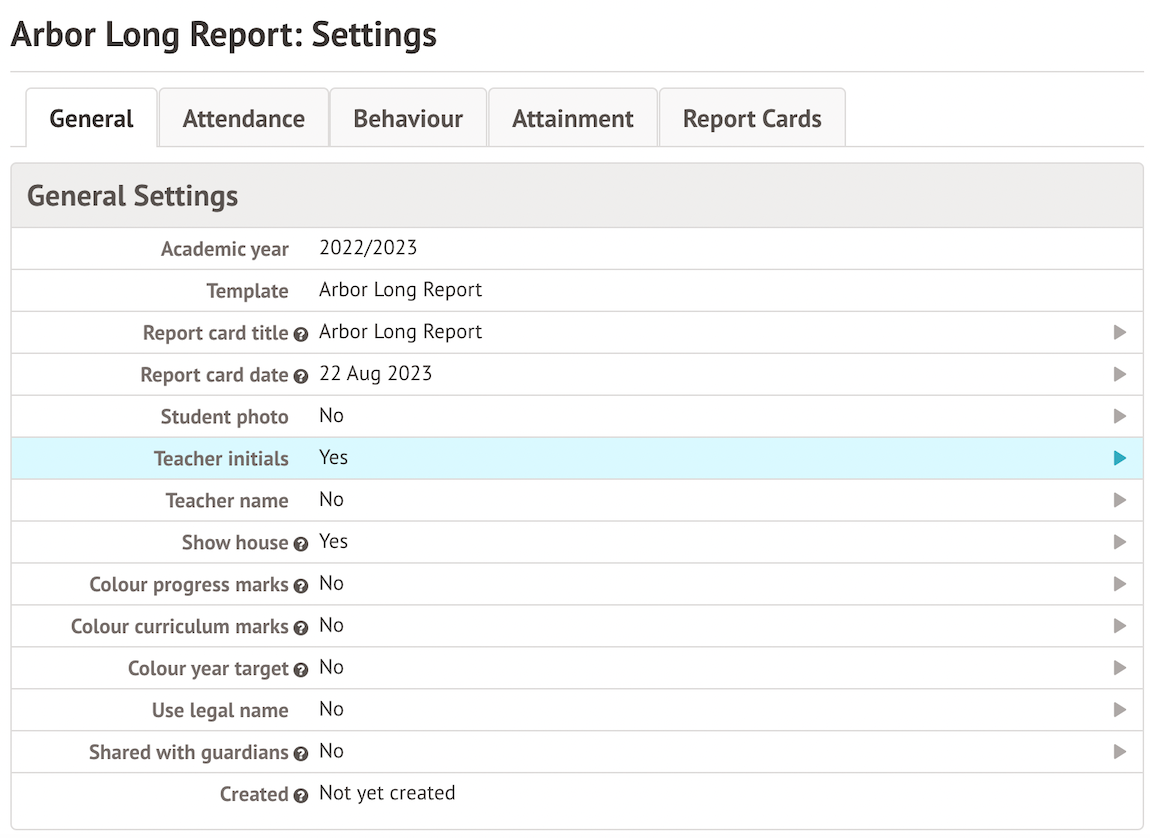This screenshot has width=1150, height=838.
Task: Click help icon for Colour progress marks
Action: (x=301, y=587)
